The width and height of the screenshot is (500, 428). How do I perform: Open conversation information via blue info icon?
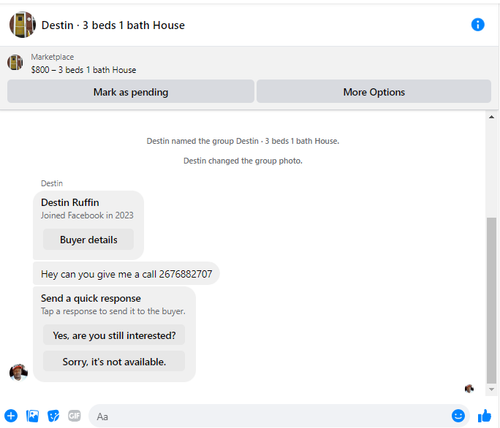[x=477, y=25]
